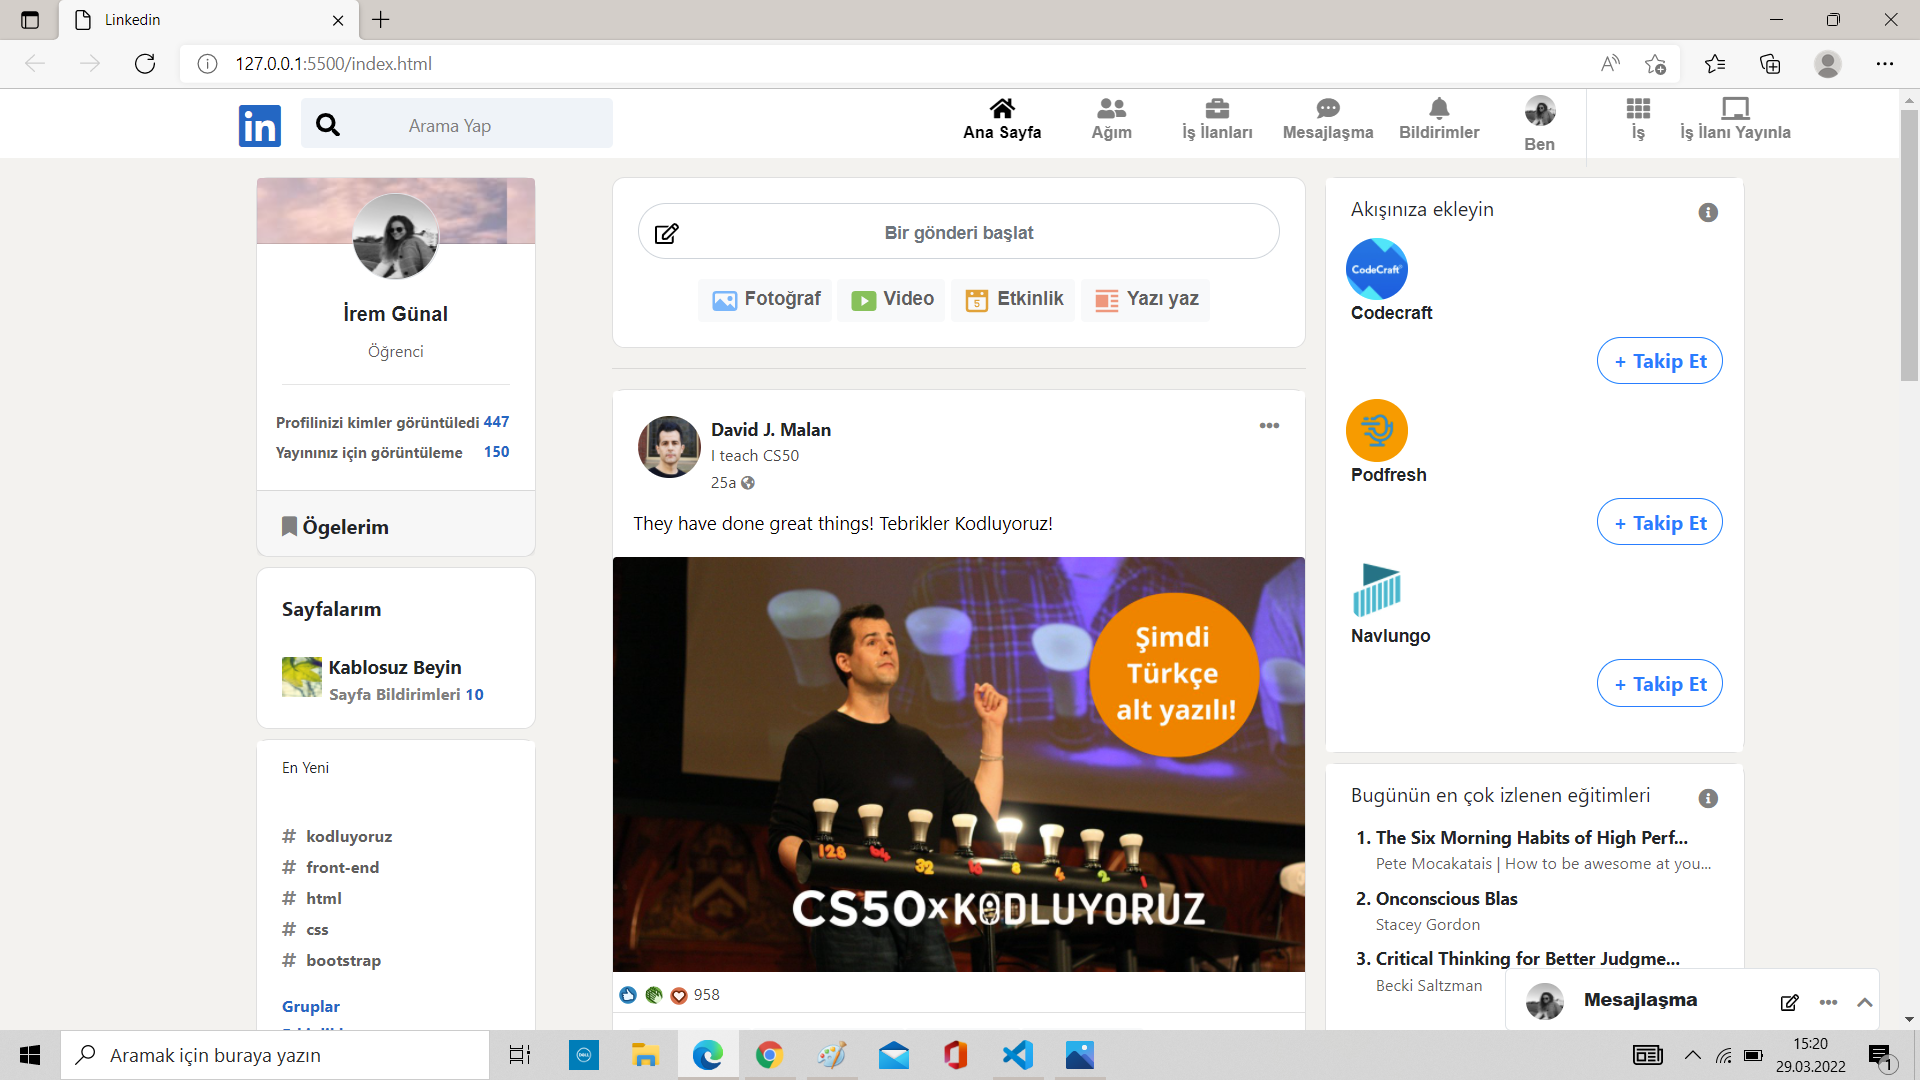
Task: Open the LinkedIn home logo
Action: [259, 124]
